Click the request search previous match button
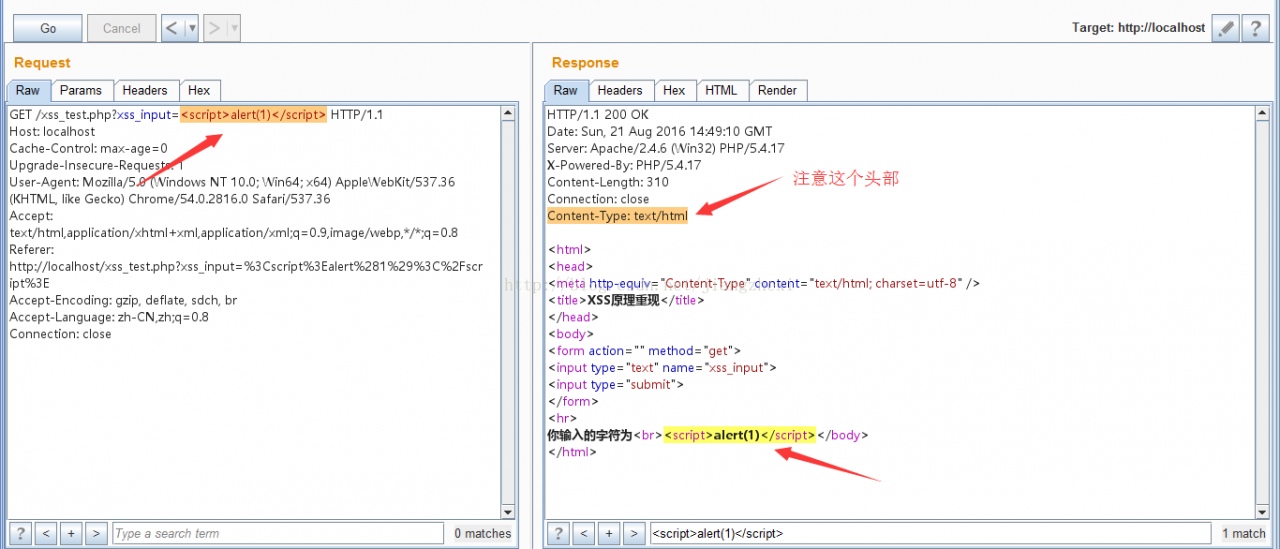Viewport: 1280px width, 549px height. point(46,533)
